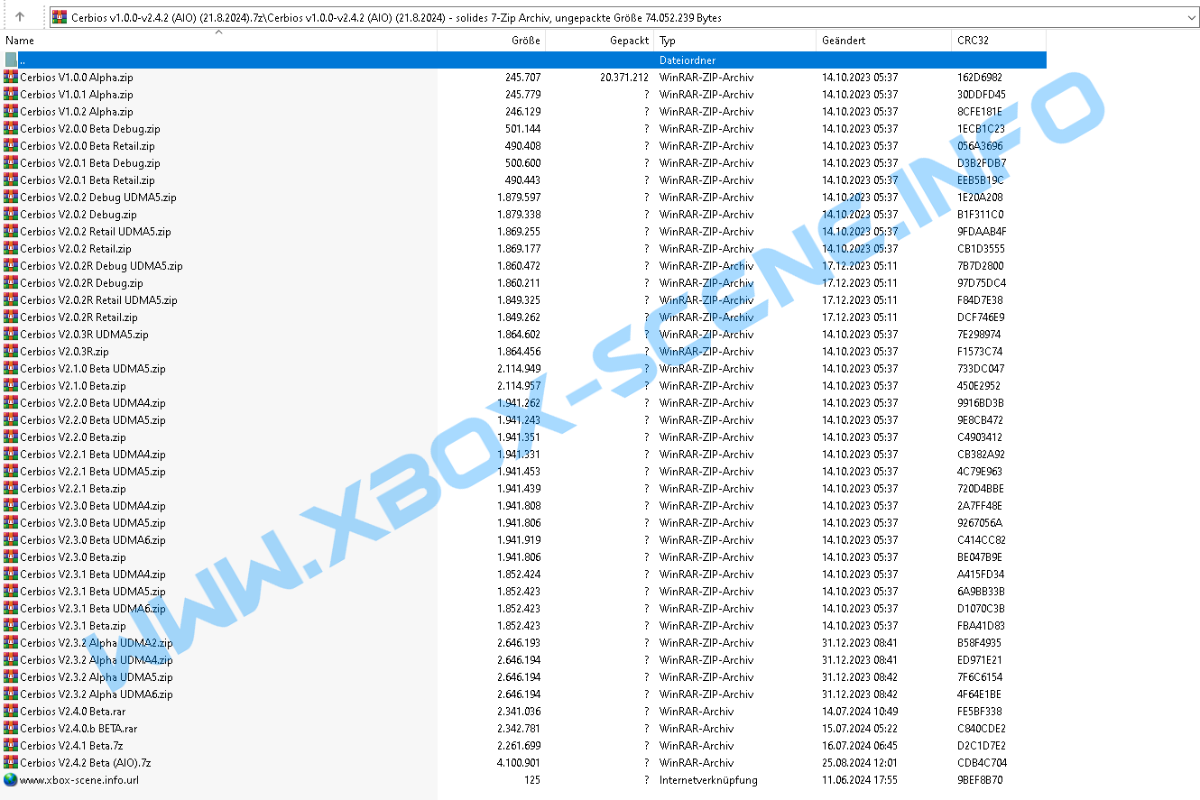1200x800 pixels.
Task: Sort by the Typ column header
Action: (x=735, y=40)
